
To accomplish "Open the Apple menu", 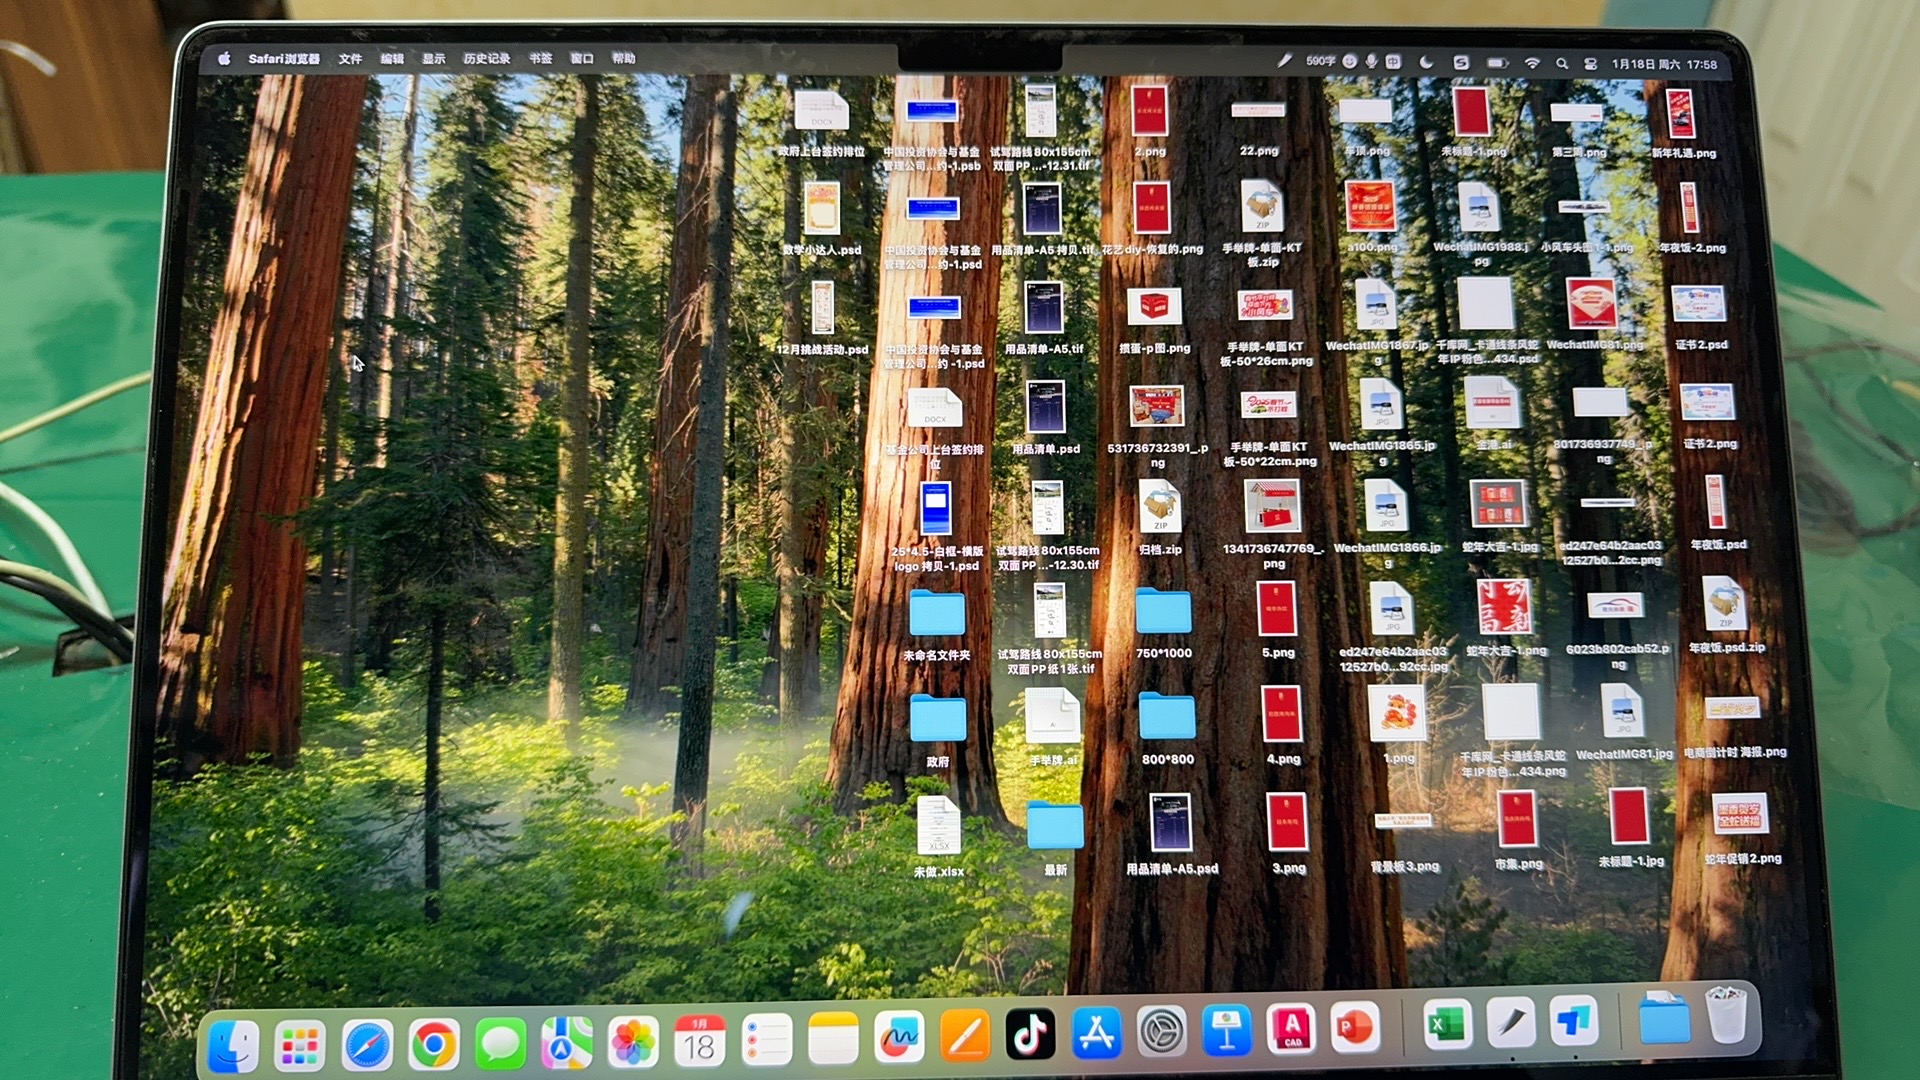I will click(225, 59).
